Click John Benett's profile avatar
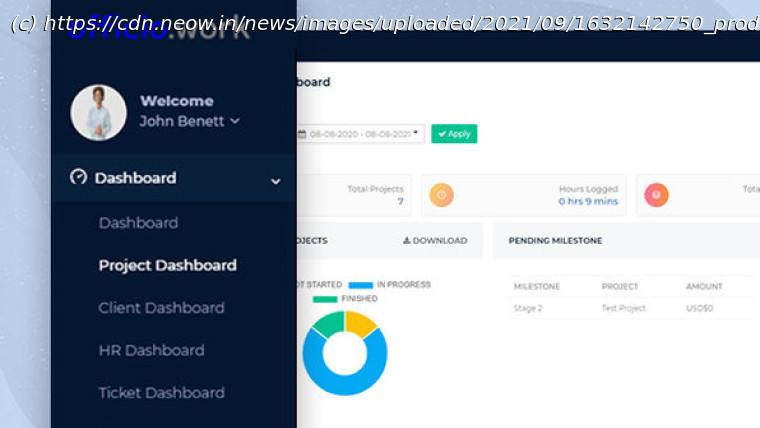The width and height of the screenshot is (760, 428). point(98,112)
